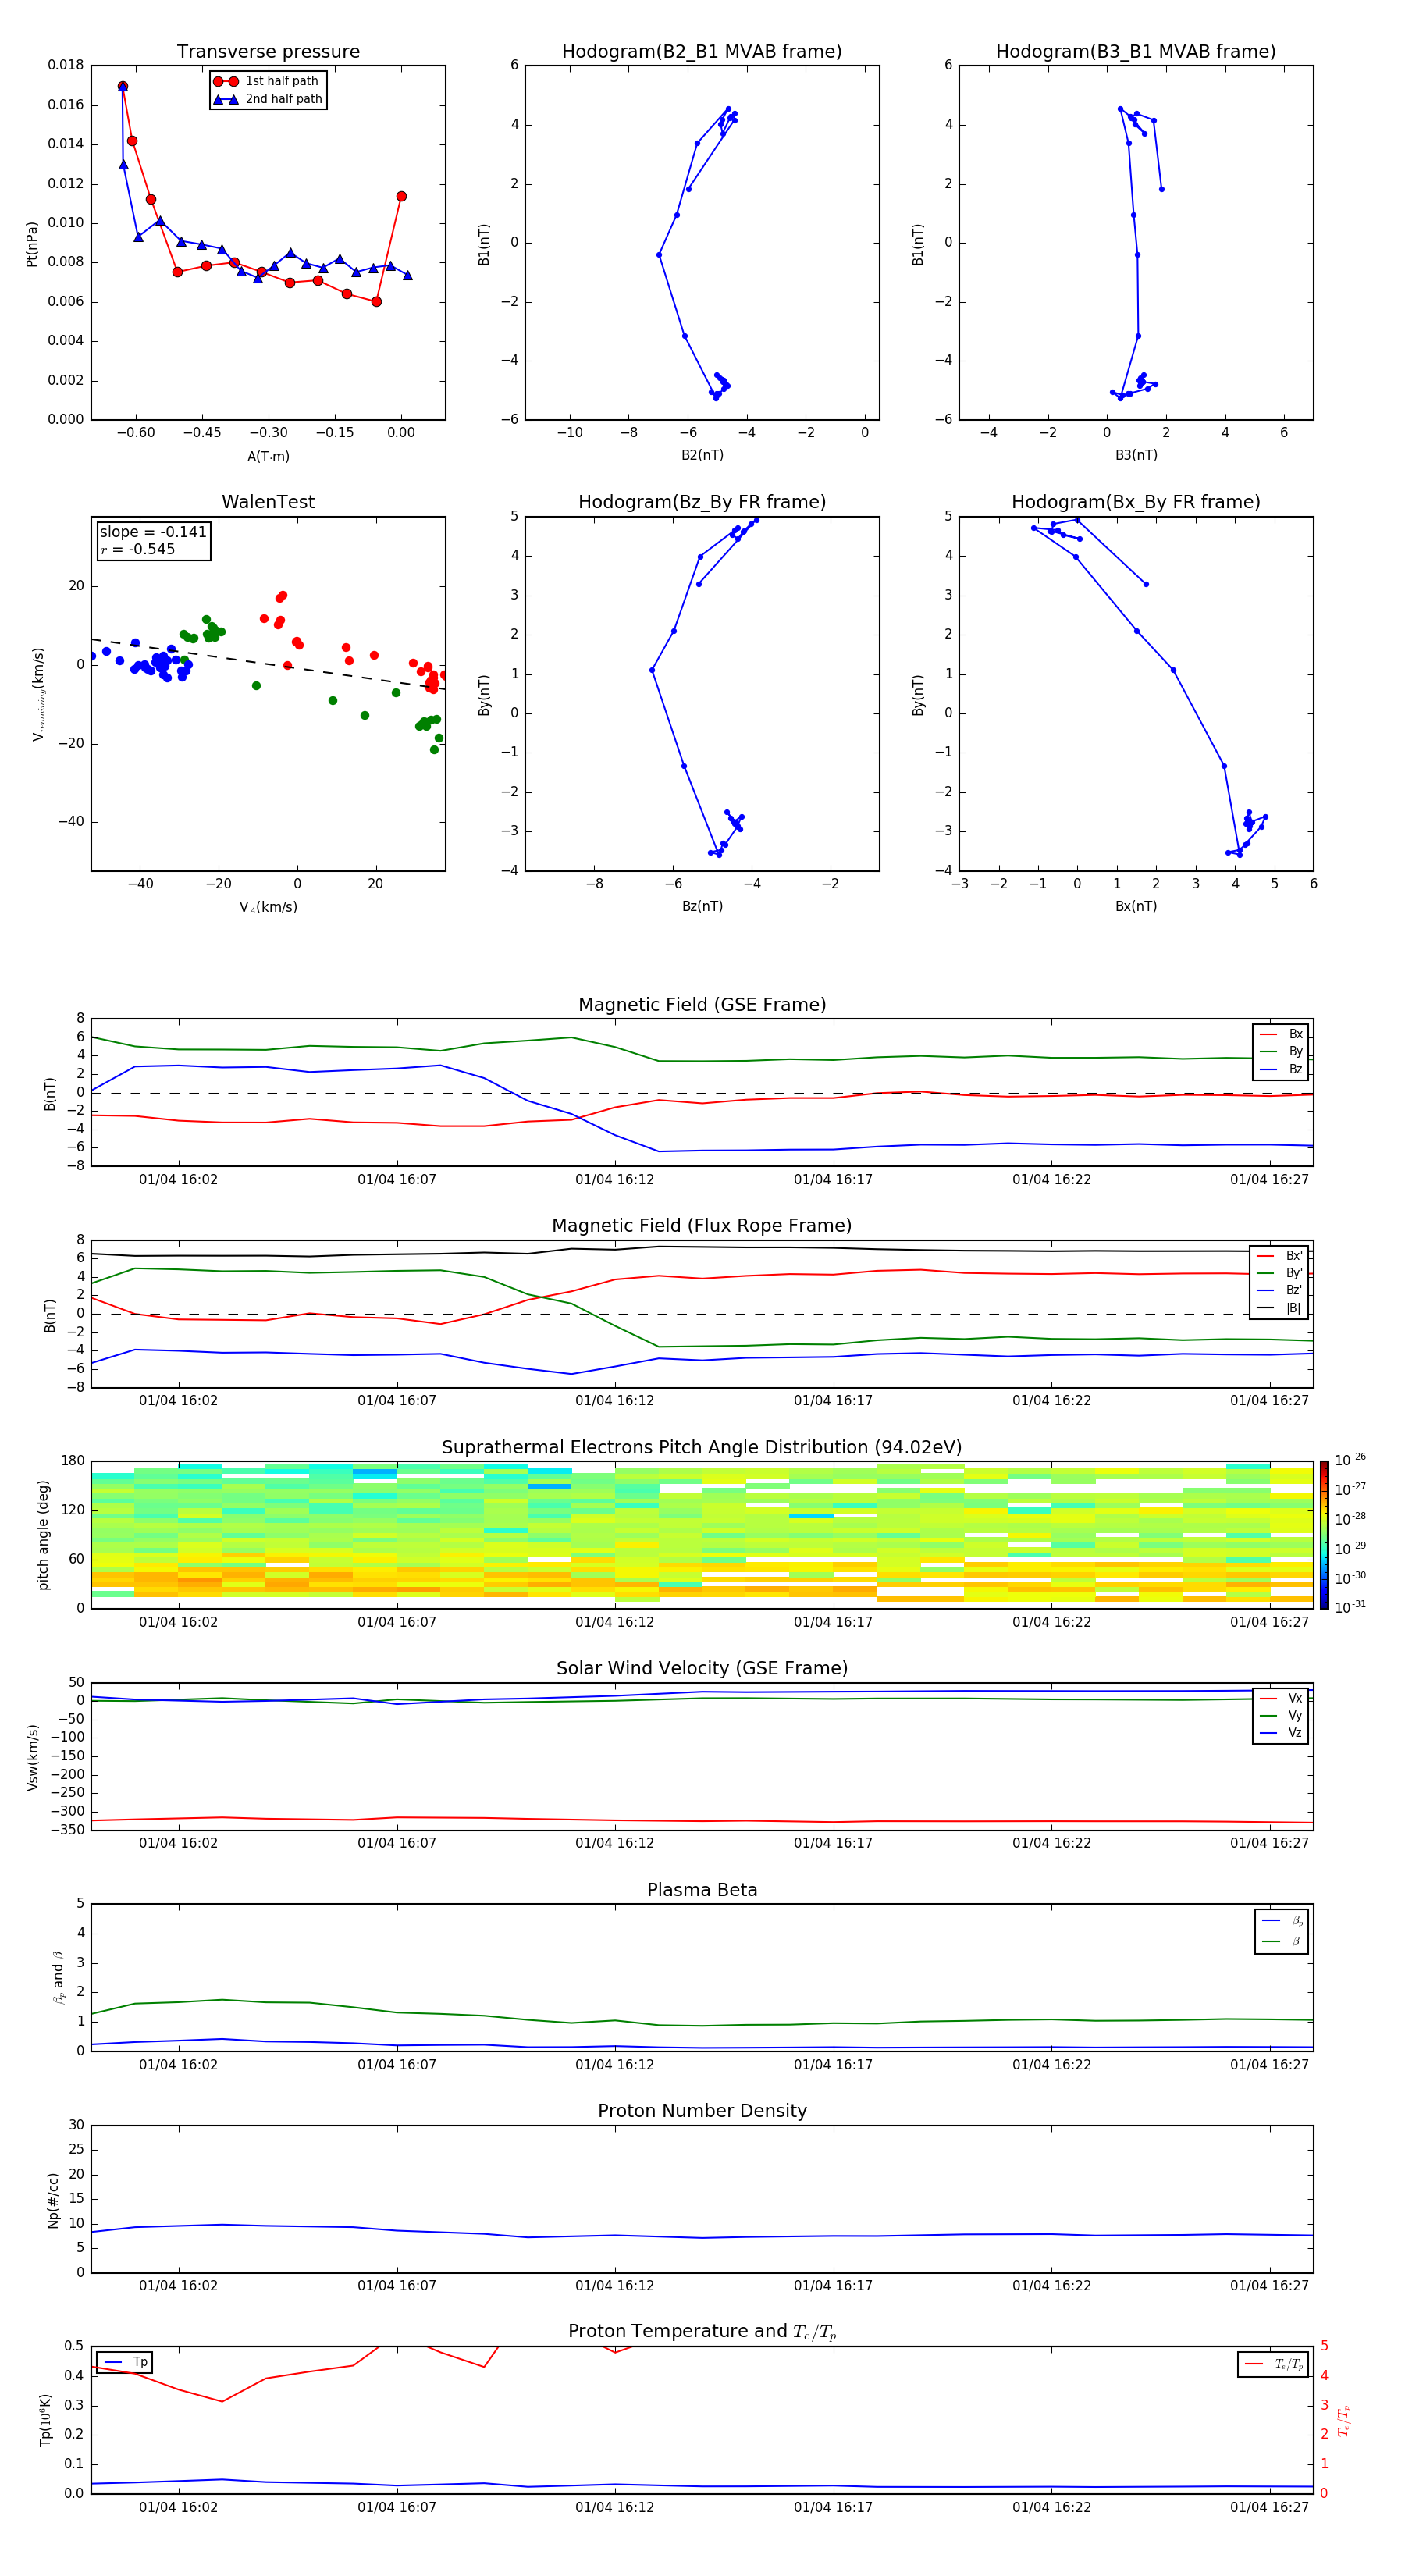Click '|B|' legend entry in Flux Rope plot

tap(1279, 1308)
